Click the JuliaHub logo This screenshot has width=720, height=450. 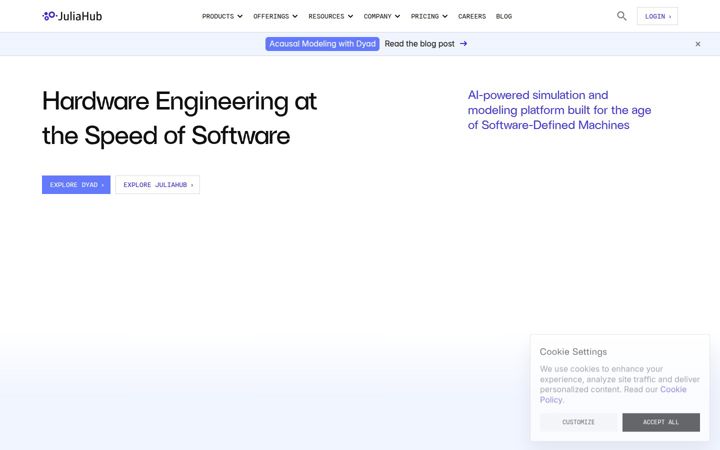[x=72, y=16]
